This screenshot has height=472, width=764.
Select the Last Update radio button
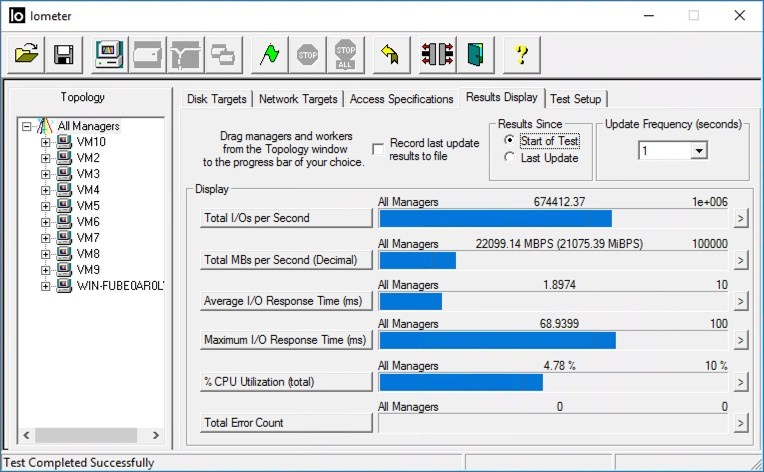tap(509, 157)
